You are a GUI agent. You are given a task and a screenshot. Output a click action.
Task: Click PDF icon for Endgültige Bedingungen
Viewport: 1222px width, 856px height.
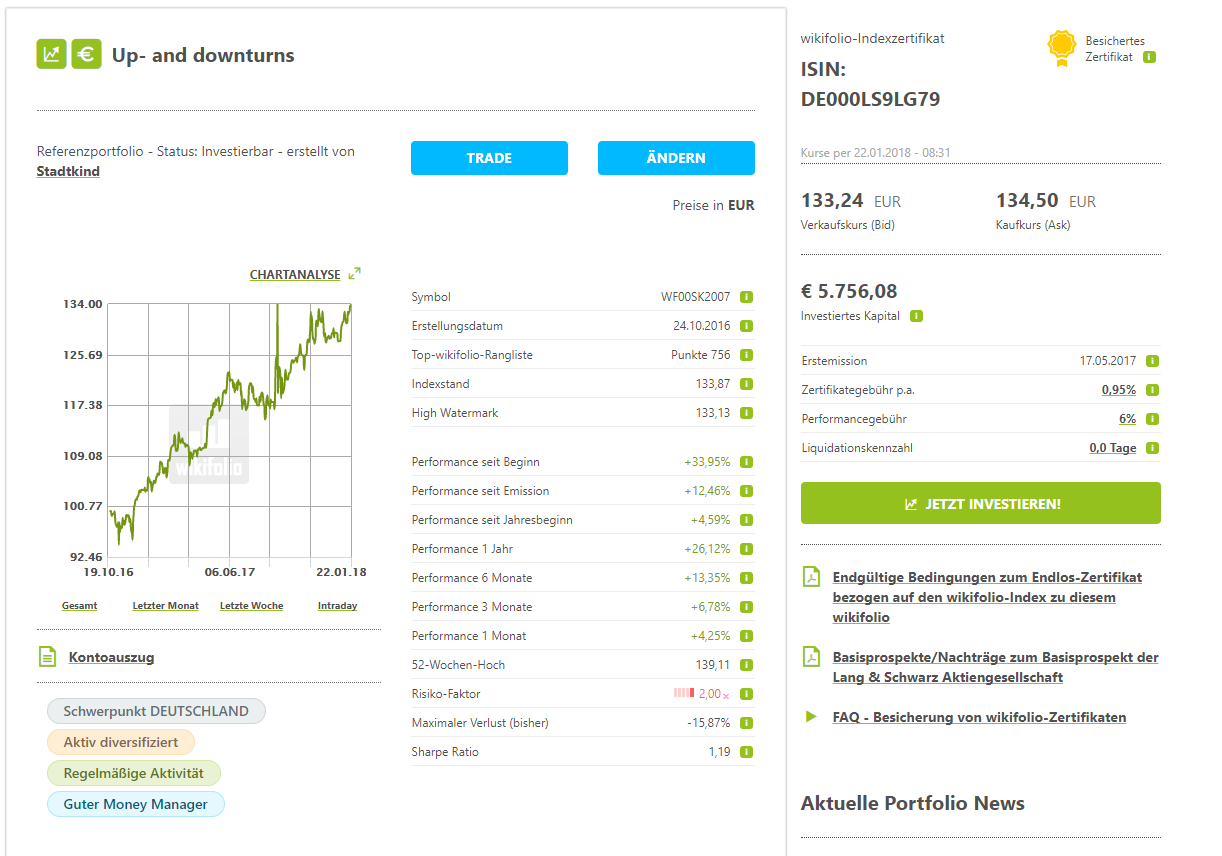812,578
